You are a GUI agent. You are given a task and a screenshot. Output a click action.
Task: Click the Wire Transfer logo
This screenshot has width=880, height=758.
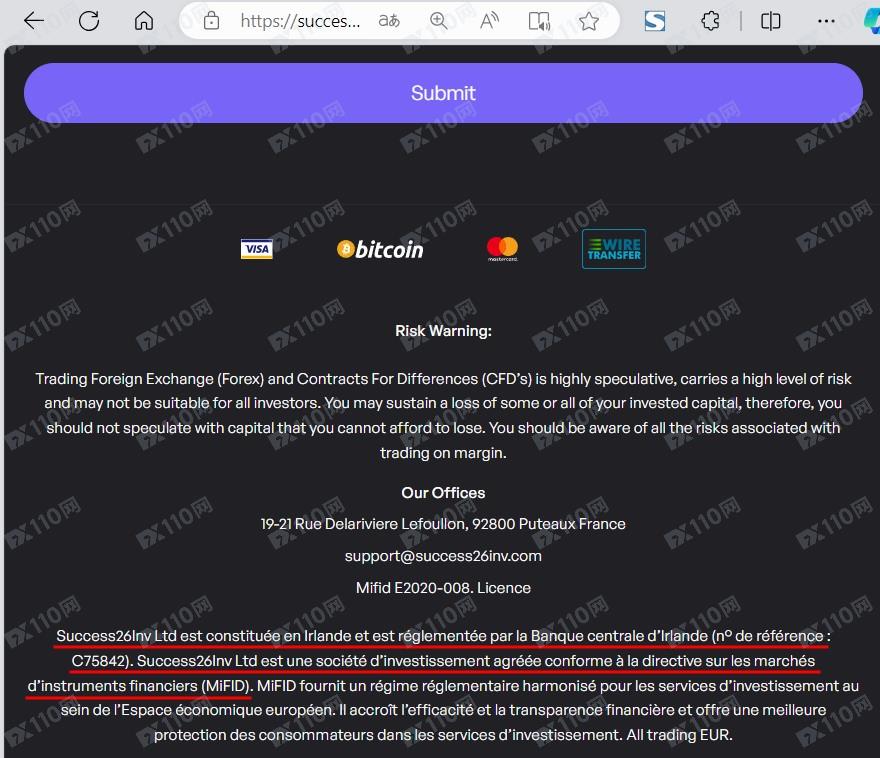pos(613,249)
